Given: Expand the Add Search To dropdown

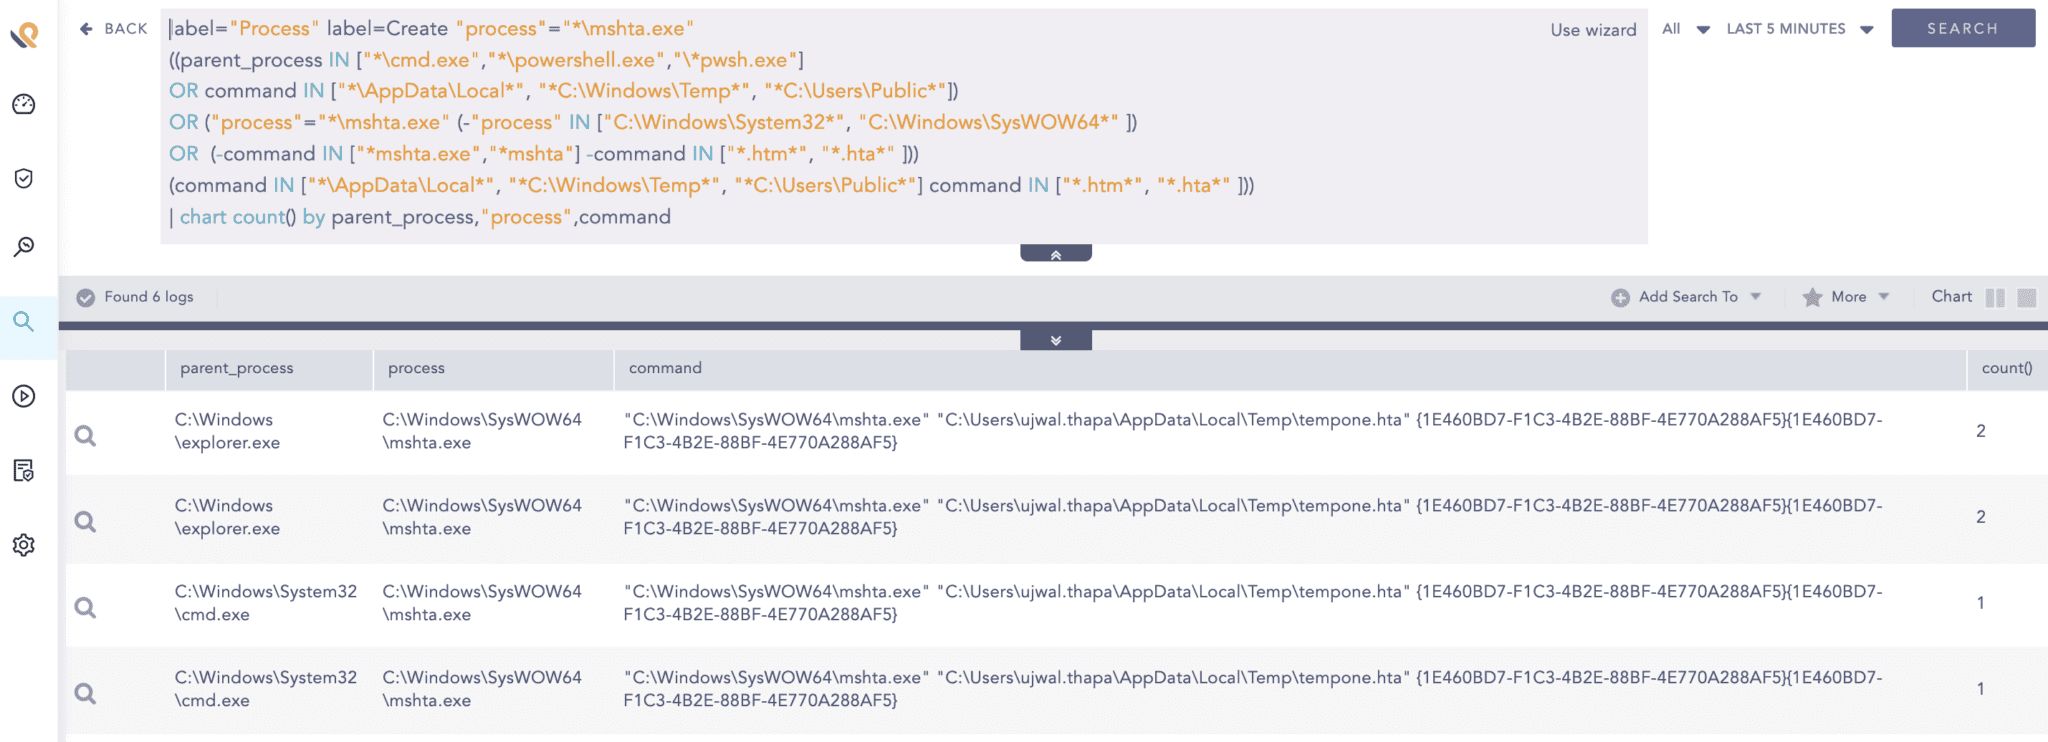Looking at the screenshot, I should (x=1687, y=297).
